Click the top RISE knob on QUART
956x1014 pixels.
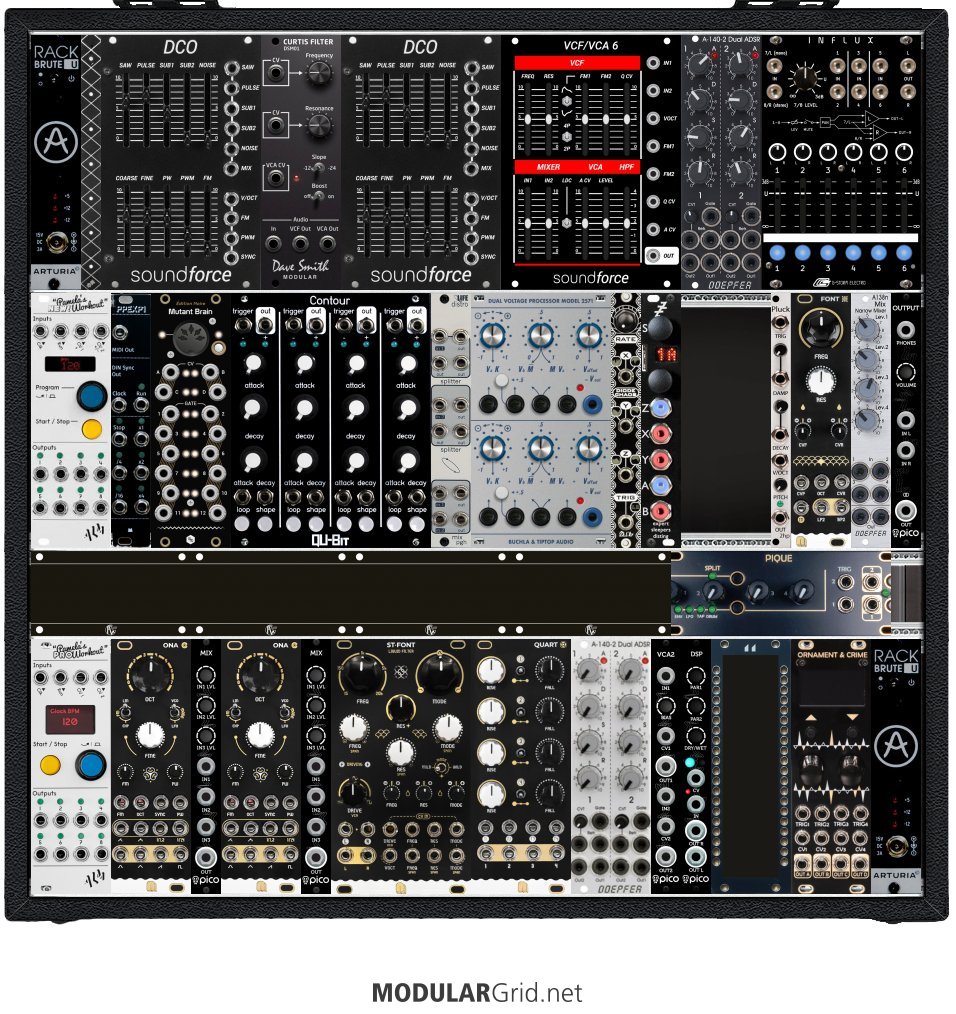tap(491, 671)
